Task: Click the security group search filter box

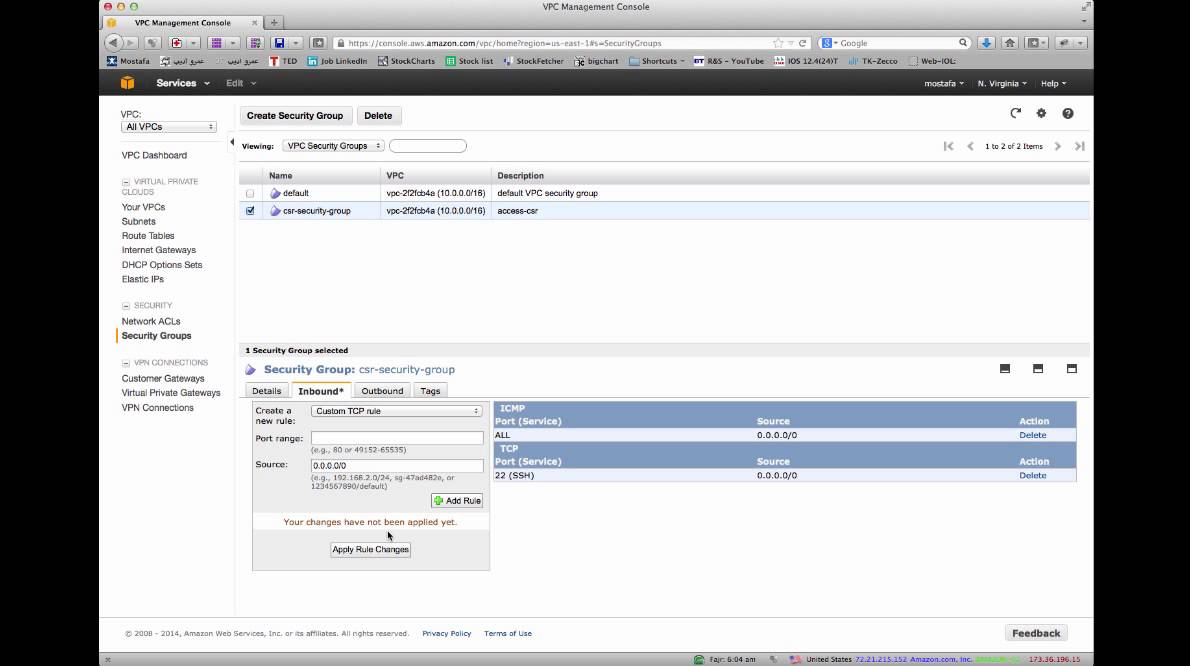Action: 428,146
